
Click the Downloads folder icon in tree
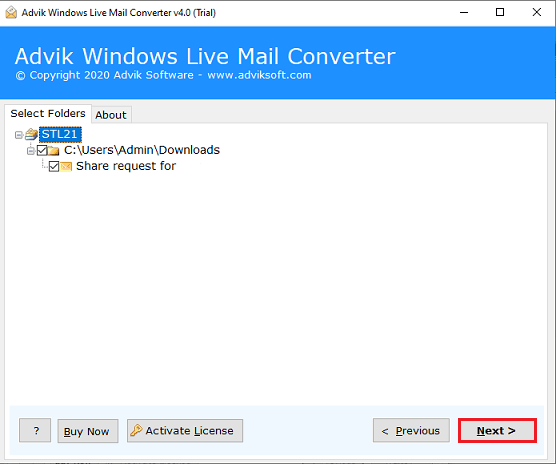click(53, 151)
